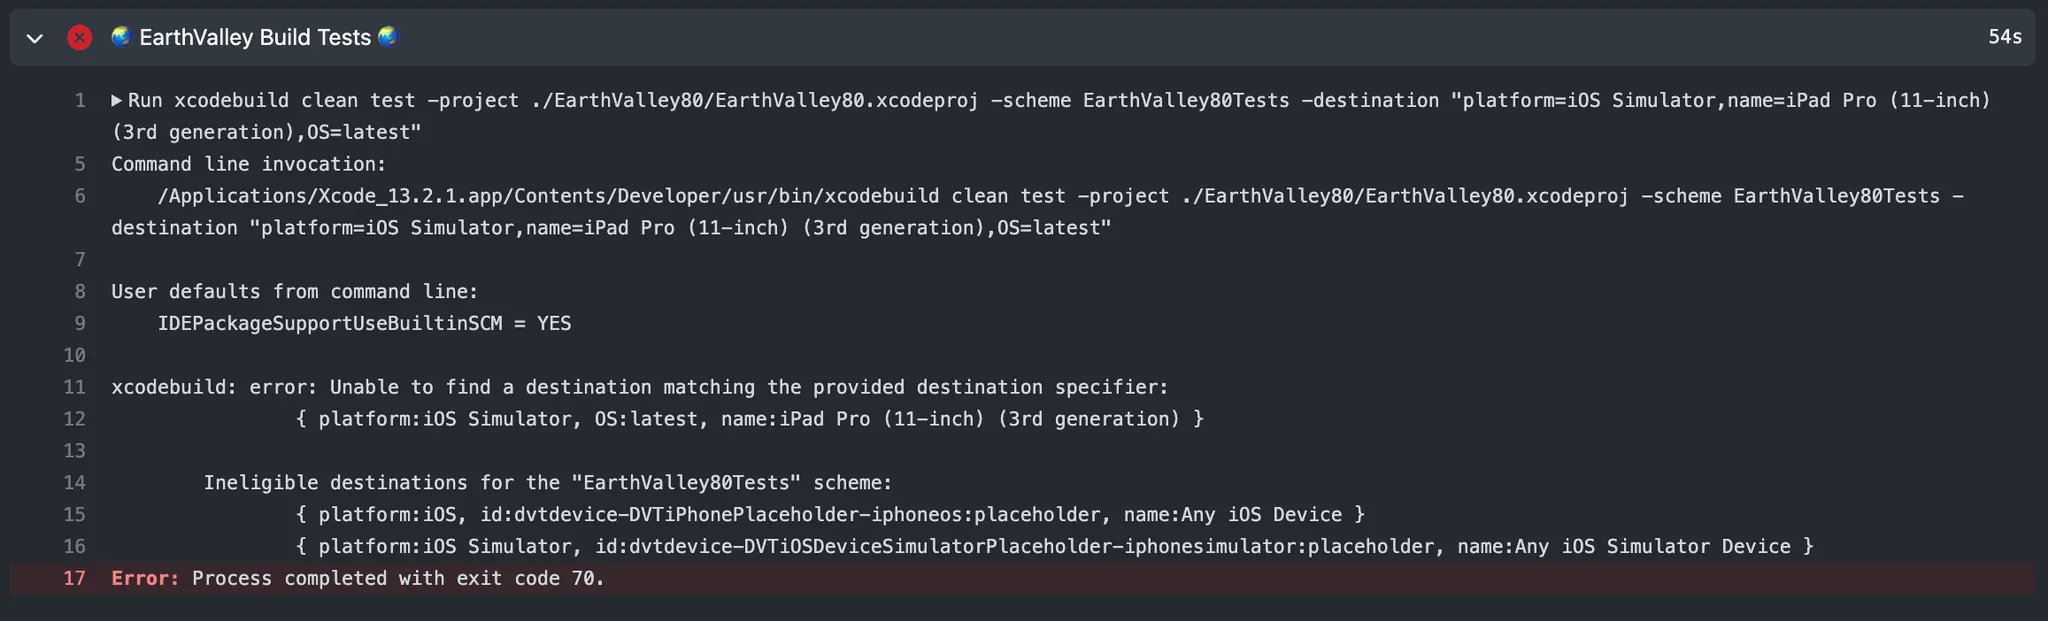Click line number 9 link
Viewport: 2048px width, 621px height.
coord(79,323)
